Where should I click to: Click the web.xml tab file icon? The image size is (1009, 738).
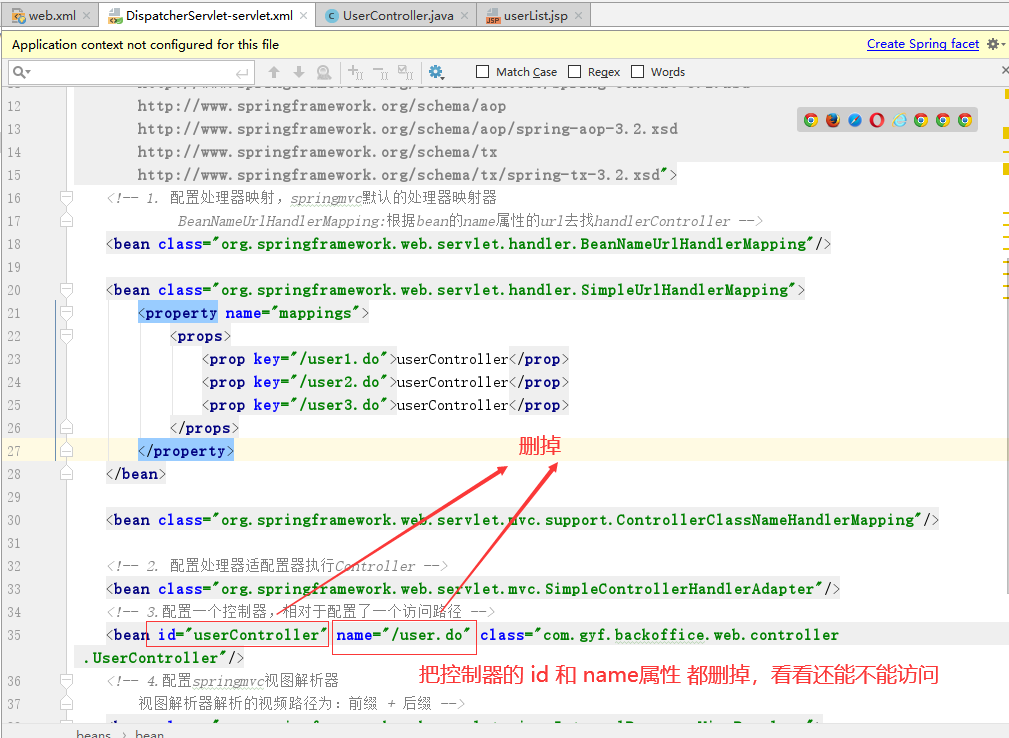tap(19, 16)
